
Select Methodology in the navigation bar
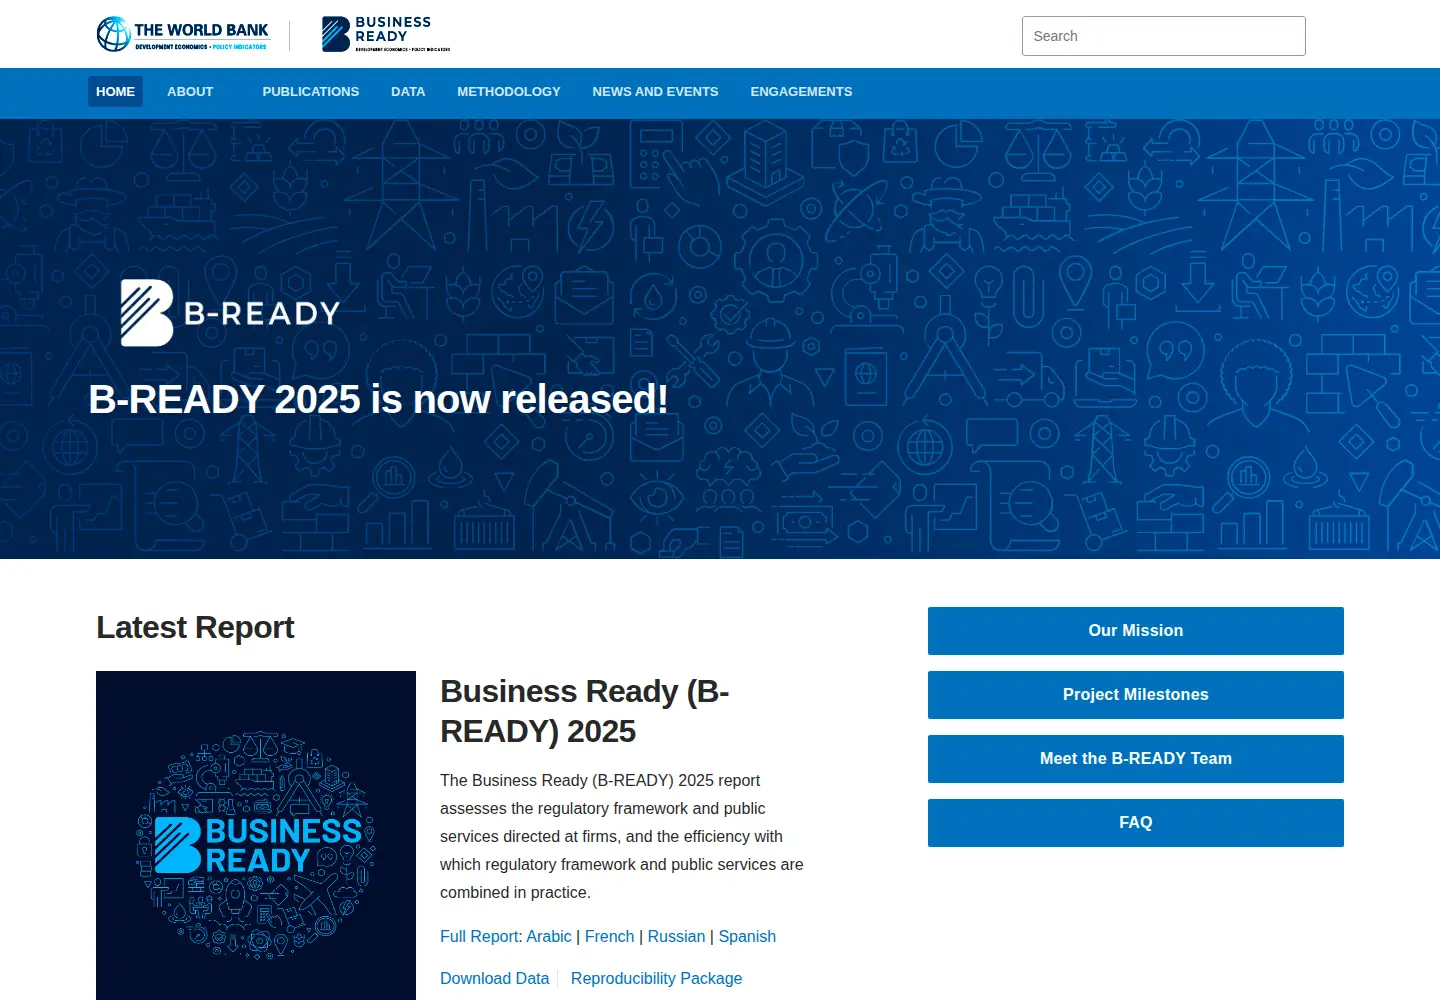pos(509,91)
